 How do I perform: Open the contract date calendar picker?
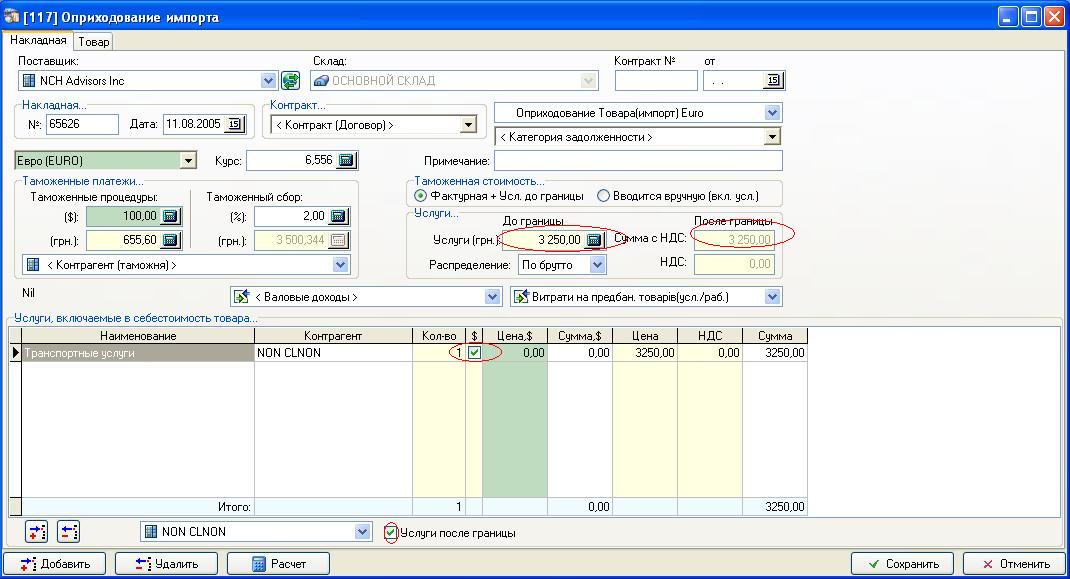pyautogui.click(x=773, y=81)
